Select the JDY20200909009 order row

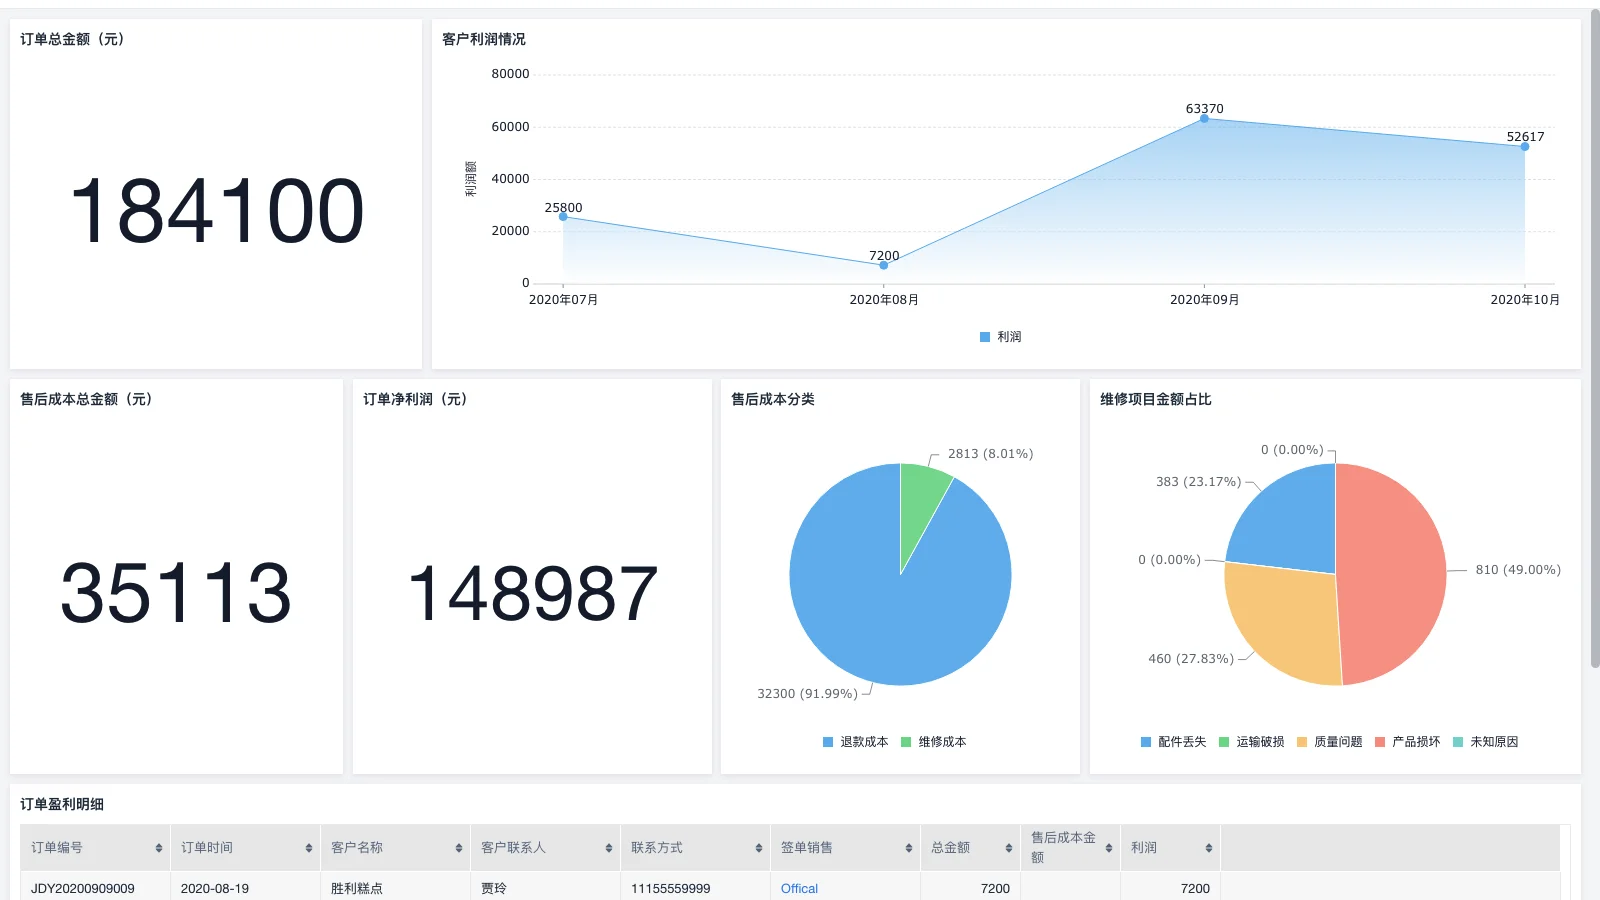pyautogui.click(x=84, y=888)
